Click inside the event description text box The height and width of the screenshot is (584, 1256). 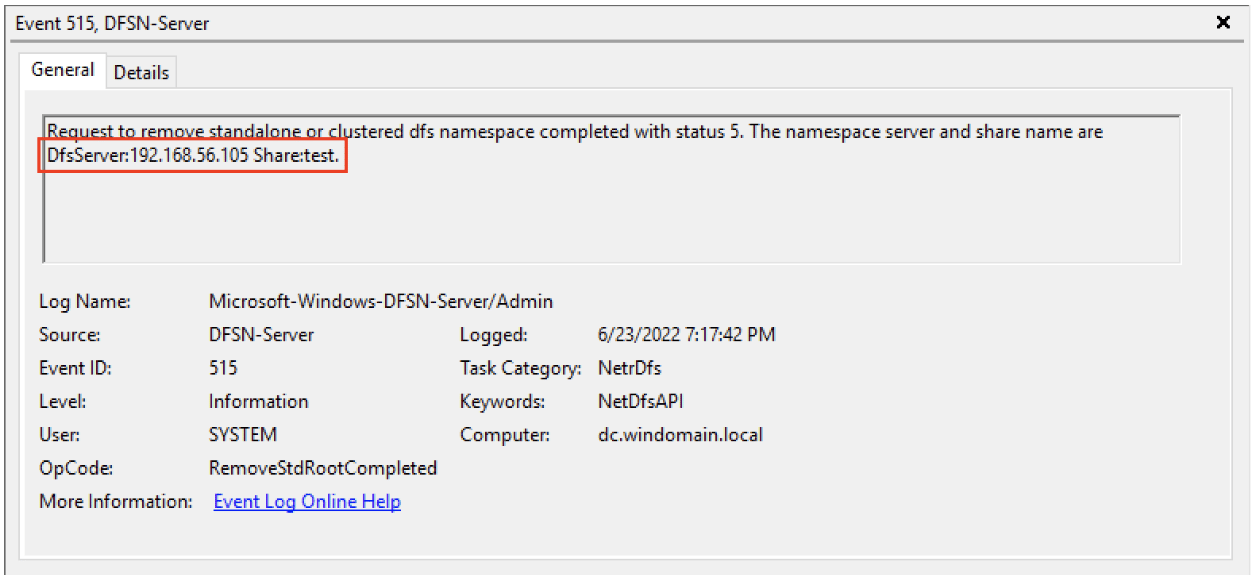[611, 189]
